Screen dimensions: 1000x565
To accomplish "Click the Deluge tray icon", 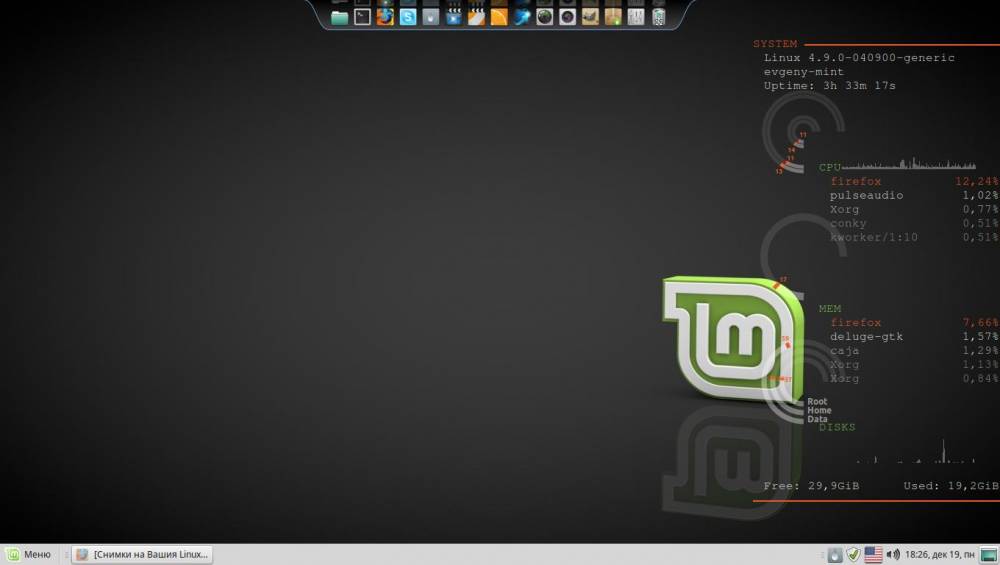I will (835, 555).
